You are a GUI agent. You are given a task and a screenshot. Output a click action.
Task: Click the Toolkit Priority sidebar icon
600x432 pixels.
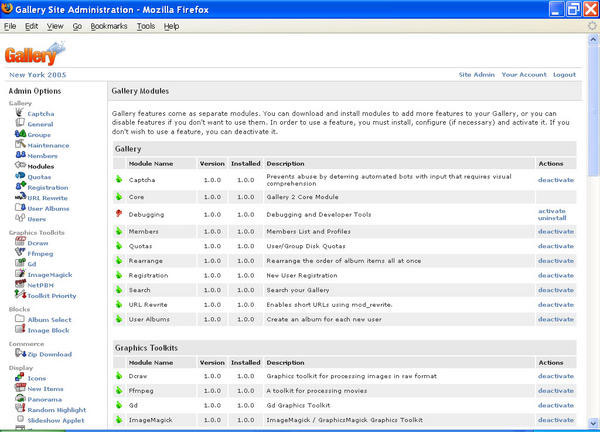(20, 294)
